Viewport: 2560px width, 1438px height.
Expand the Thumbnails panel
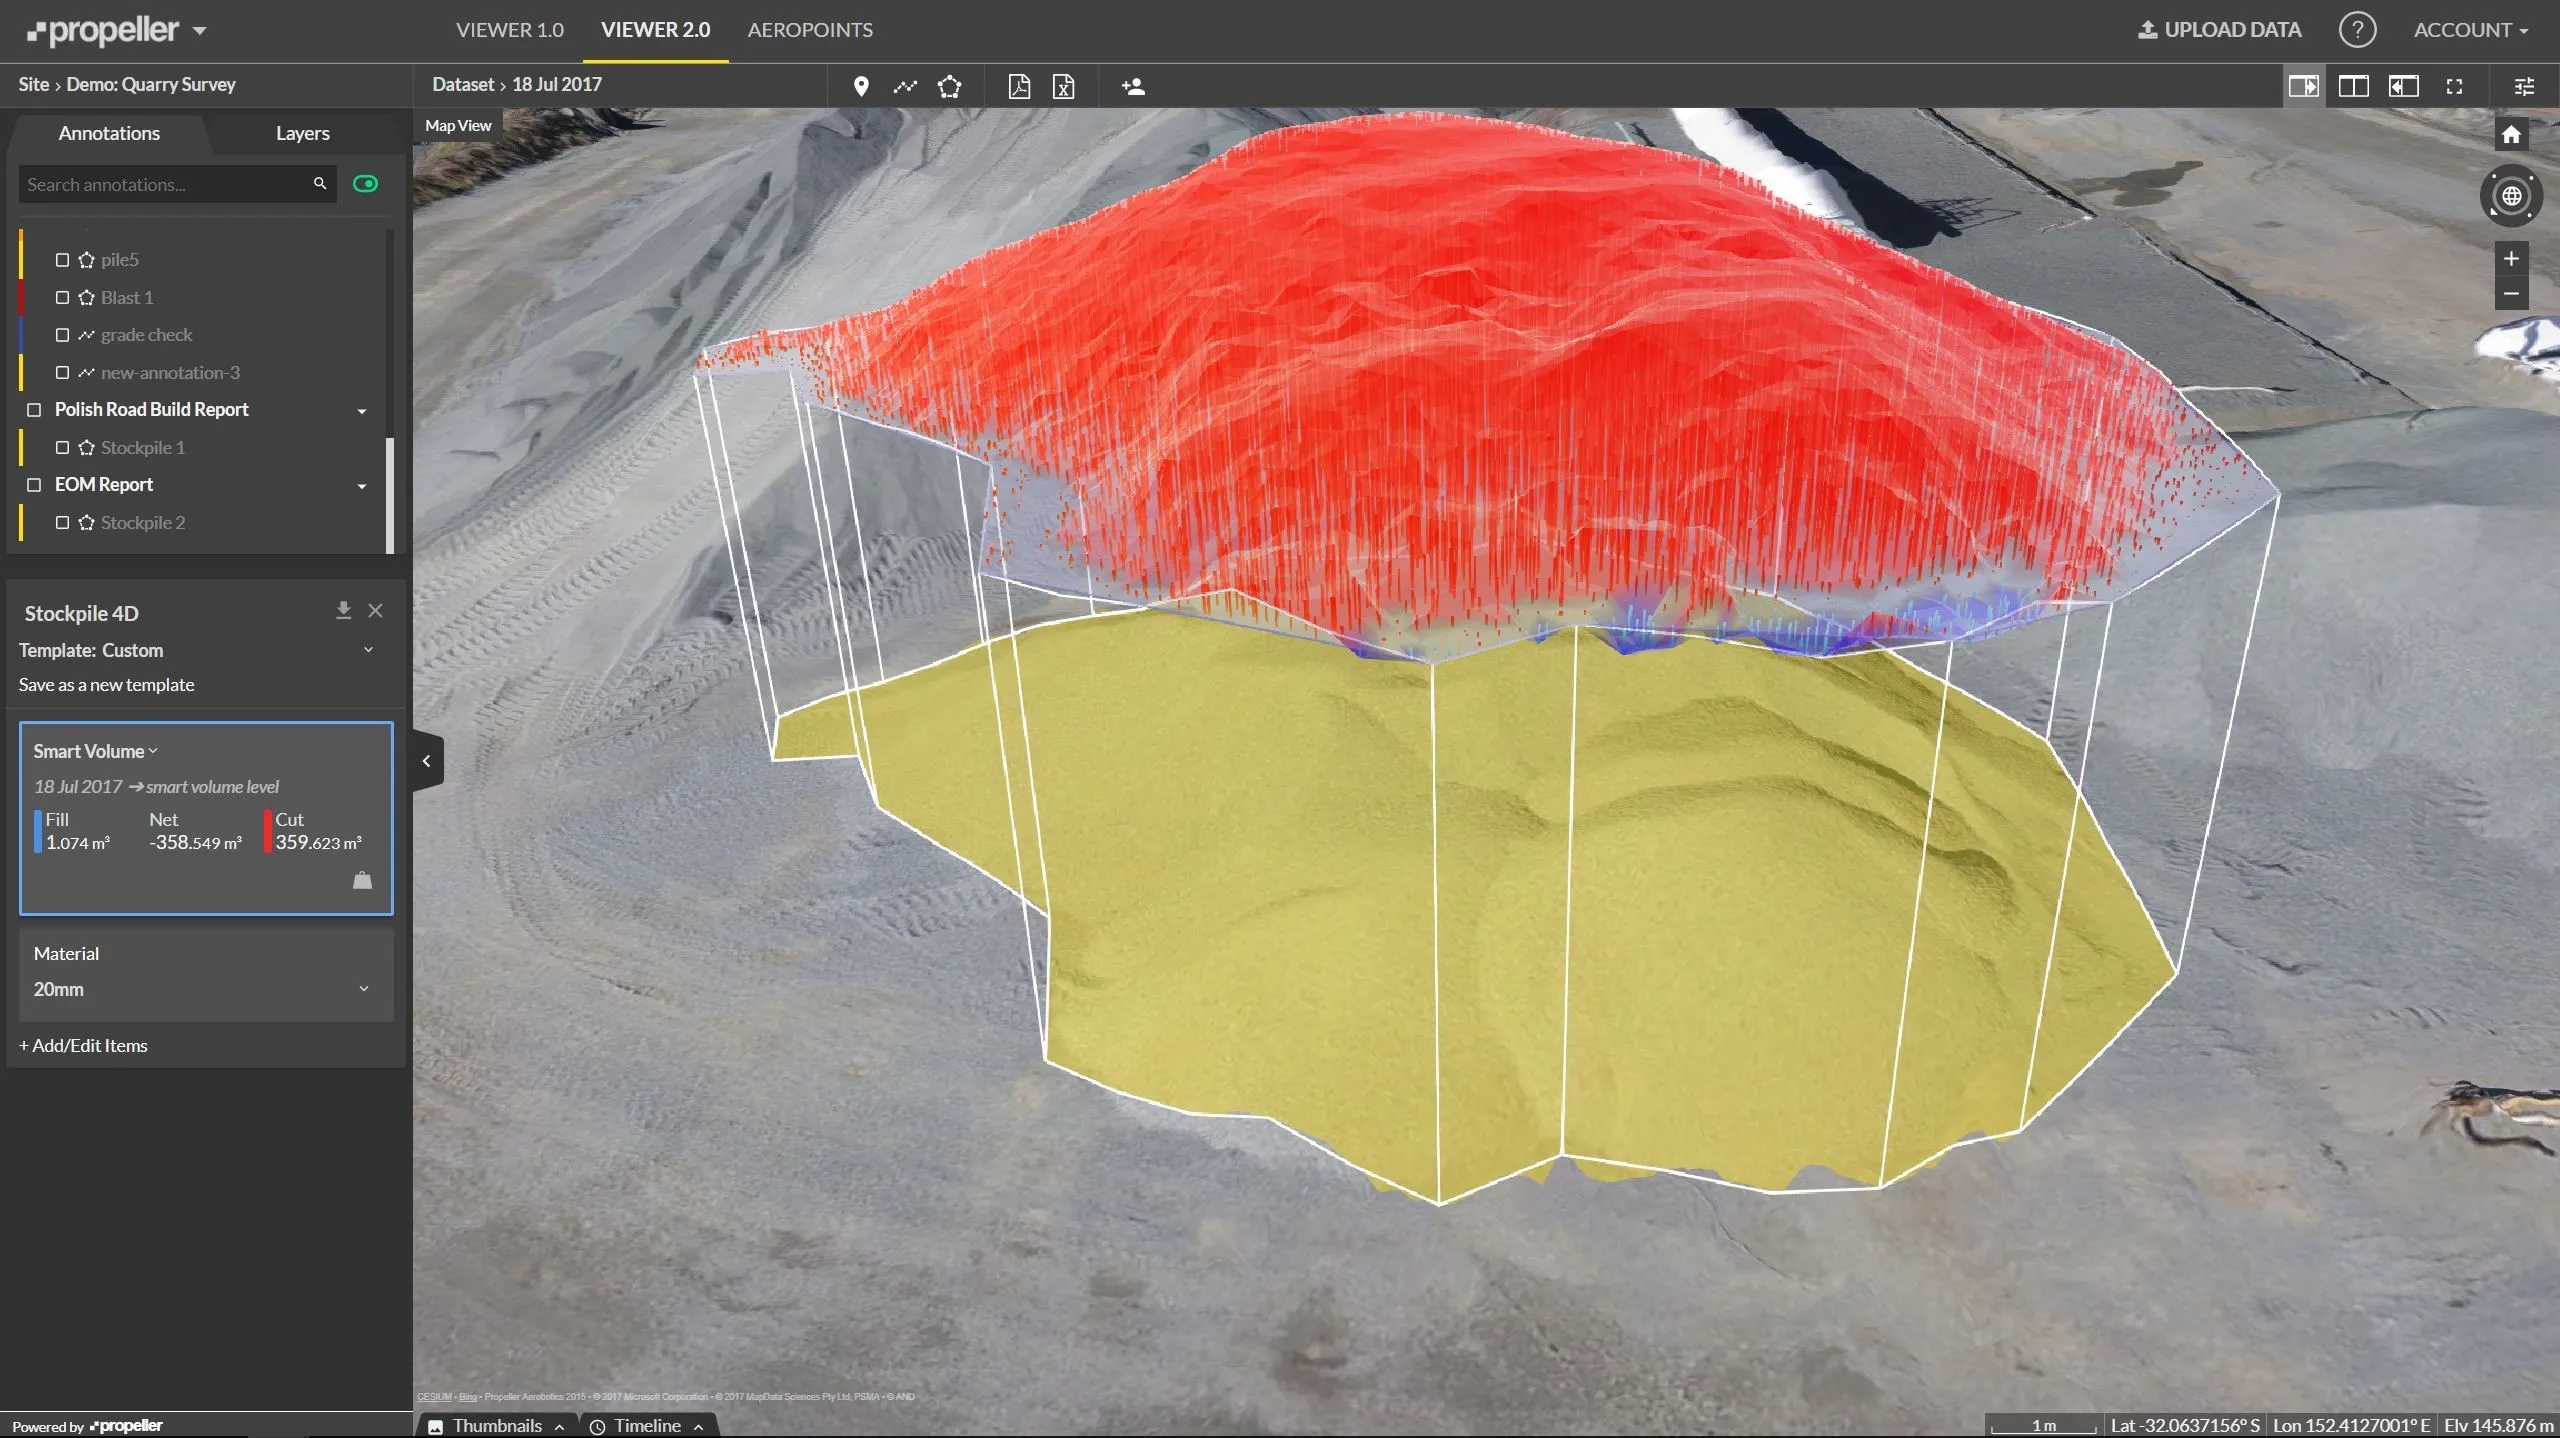(497, 1426)
